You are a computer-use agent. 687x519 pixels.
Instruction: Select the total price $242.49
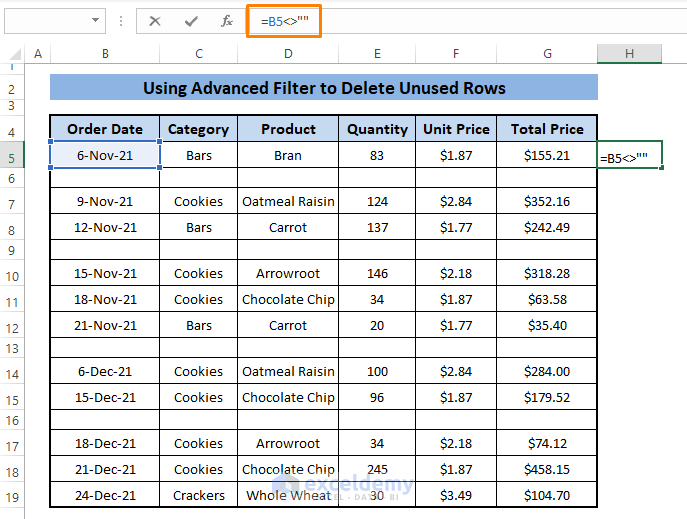point(547,227)
